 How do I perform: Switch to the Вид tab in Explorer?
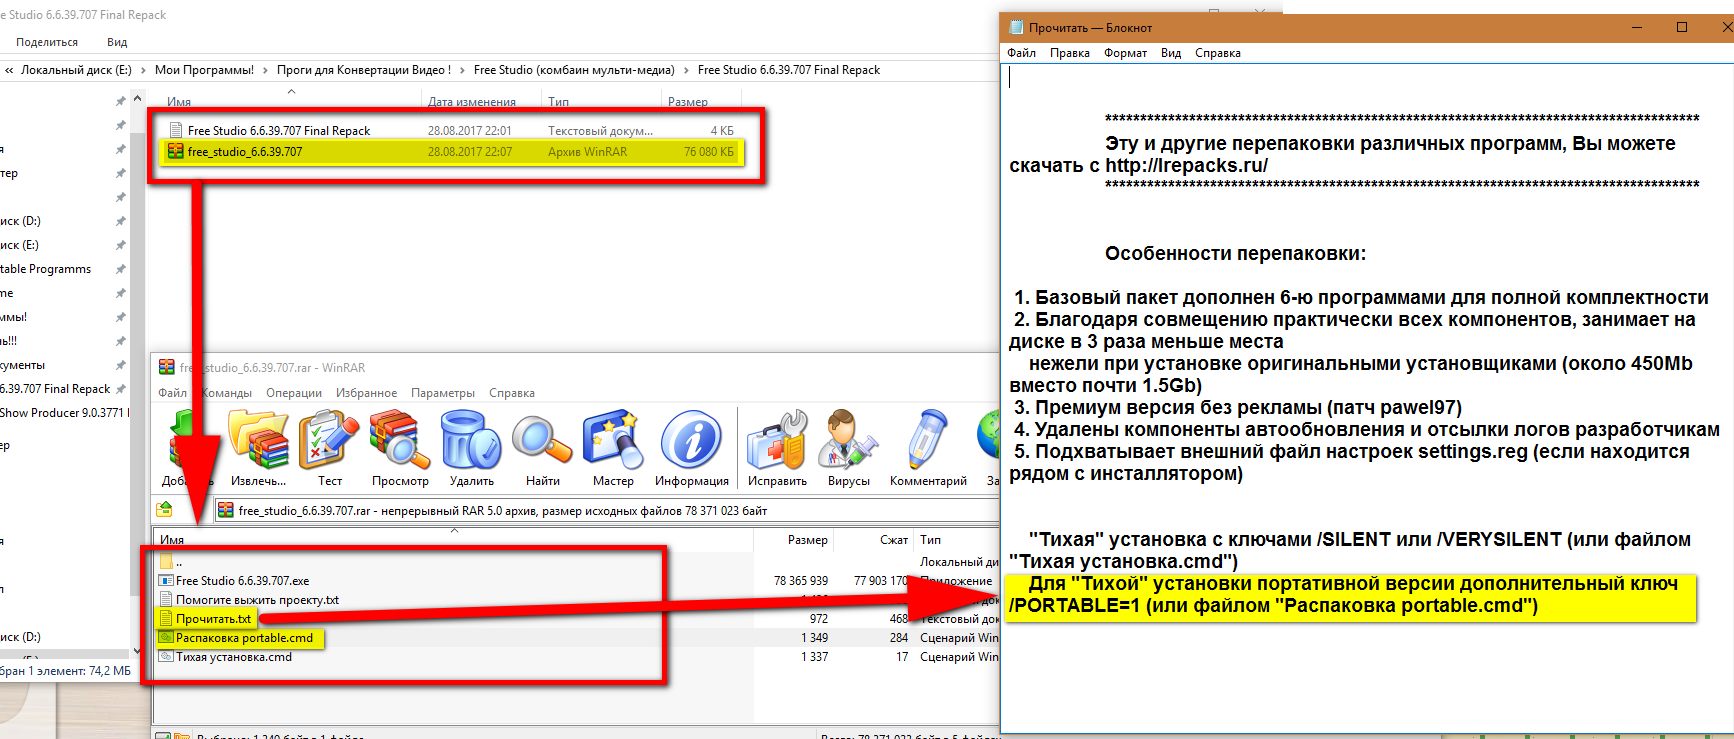tap(117, 42)
